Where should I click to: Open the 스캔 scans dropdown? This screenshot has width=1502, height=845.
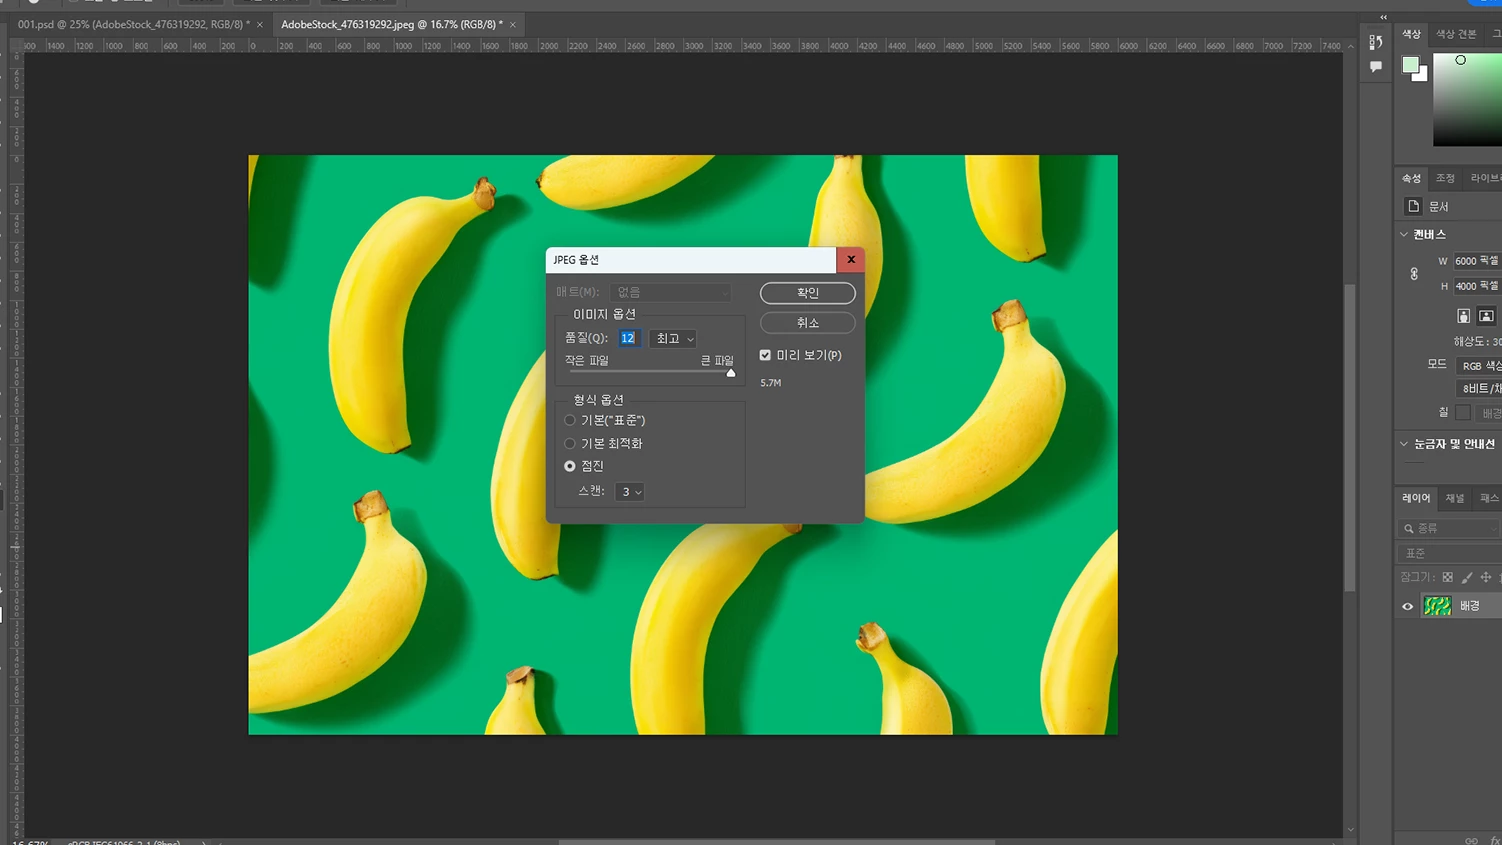point(630,492)
